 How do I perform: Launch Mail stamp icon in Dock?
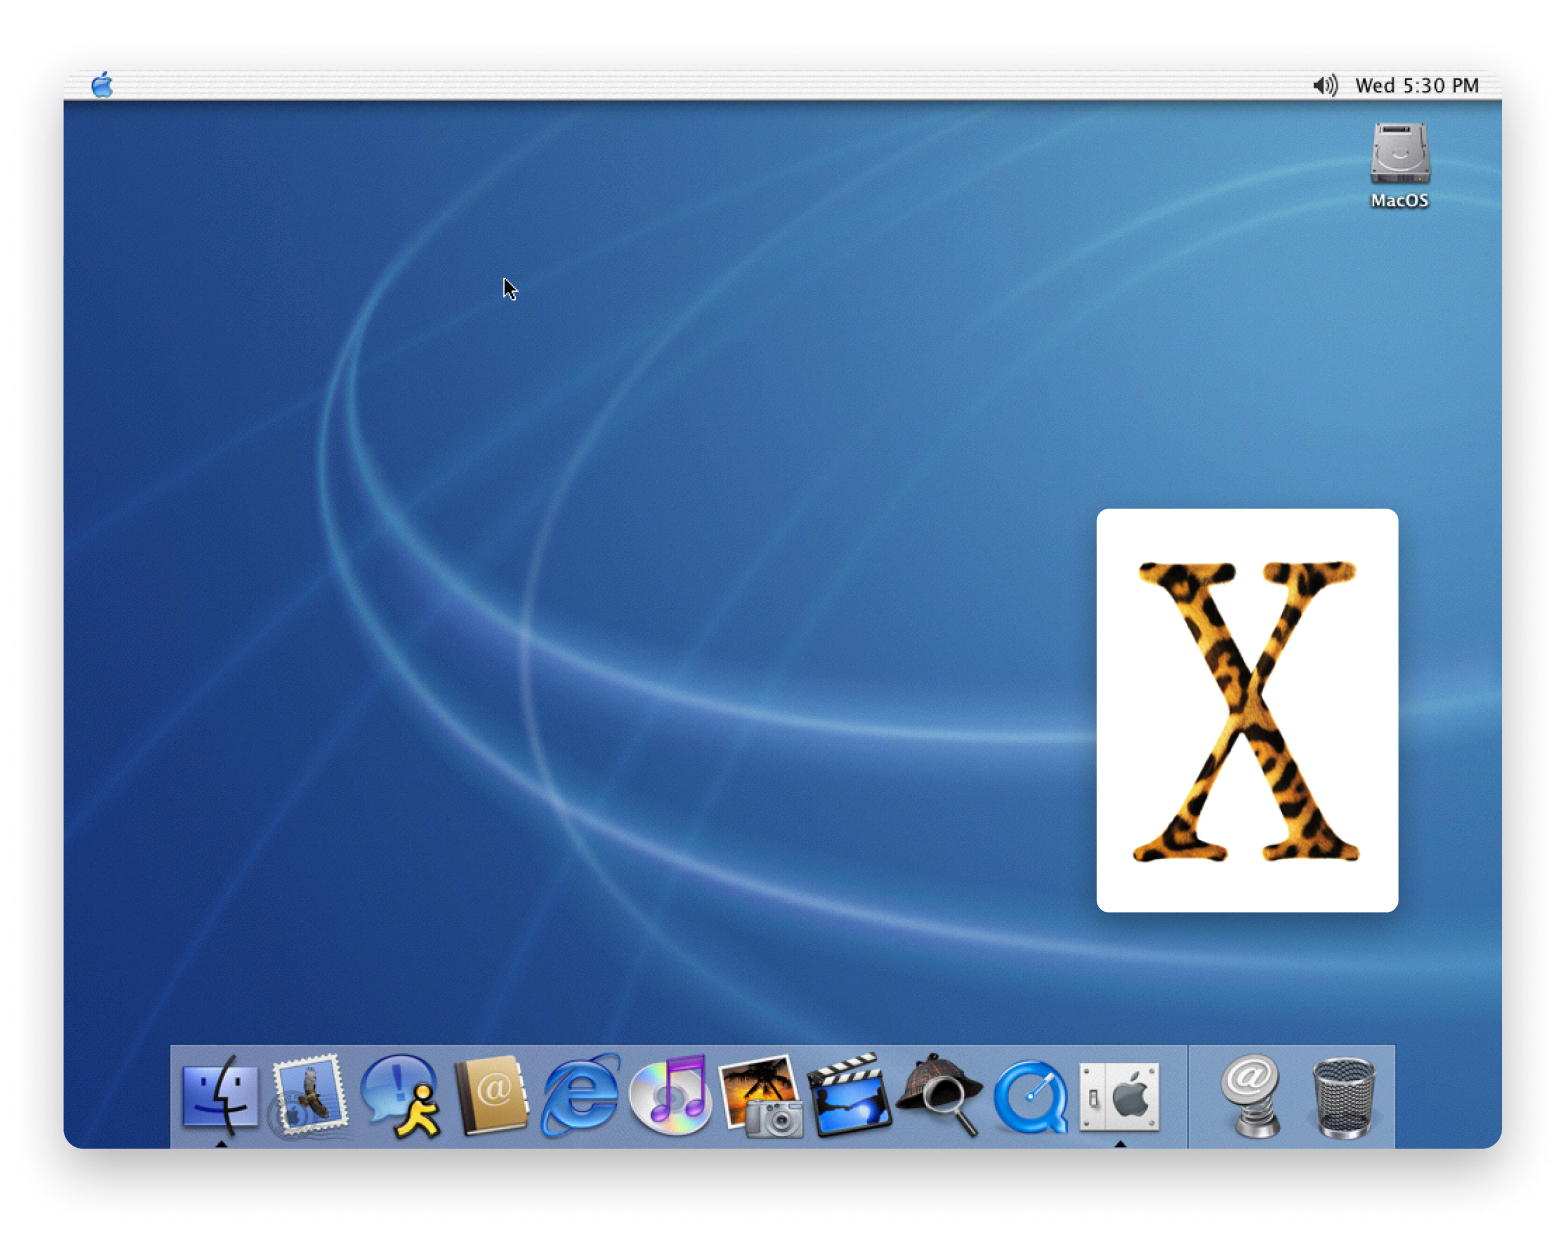click(310, 1095)
